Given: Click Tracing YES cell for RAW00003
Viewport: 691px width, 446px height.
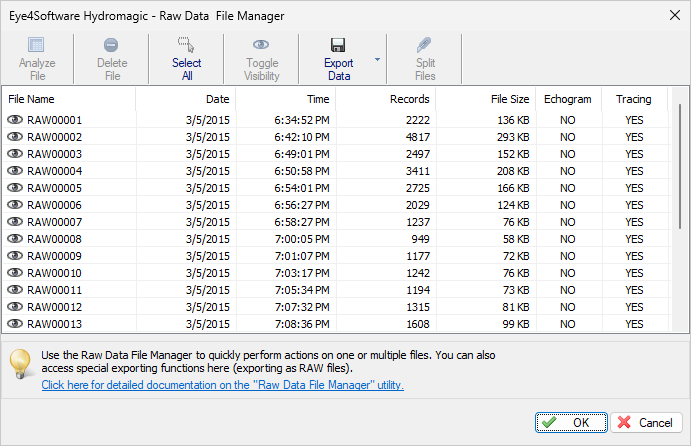Looking at the screenshot, I should tap(634, 154).
